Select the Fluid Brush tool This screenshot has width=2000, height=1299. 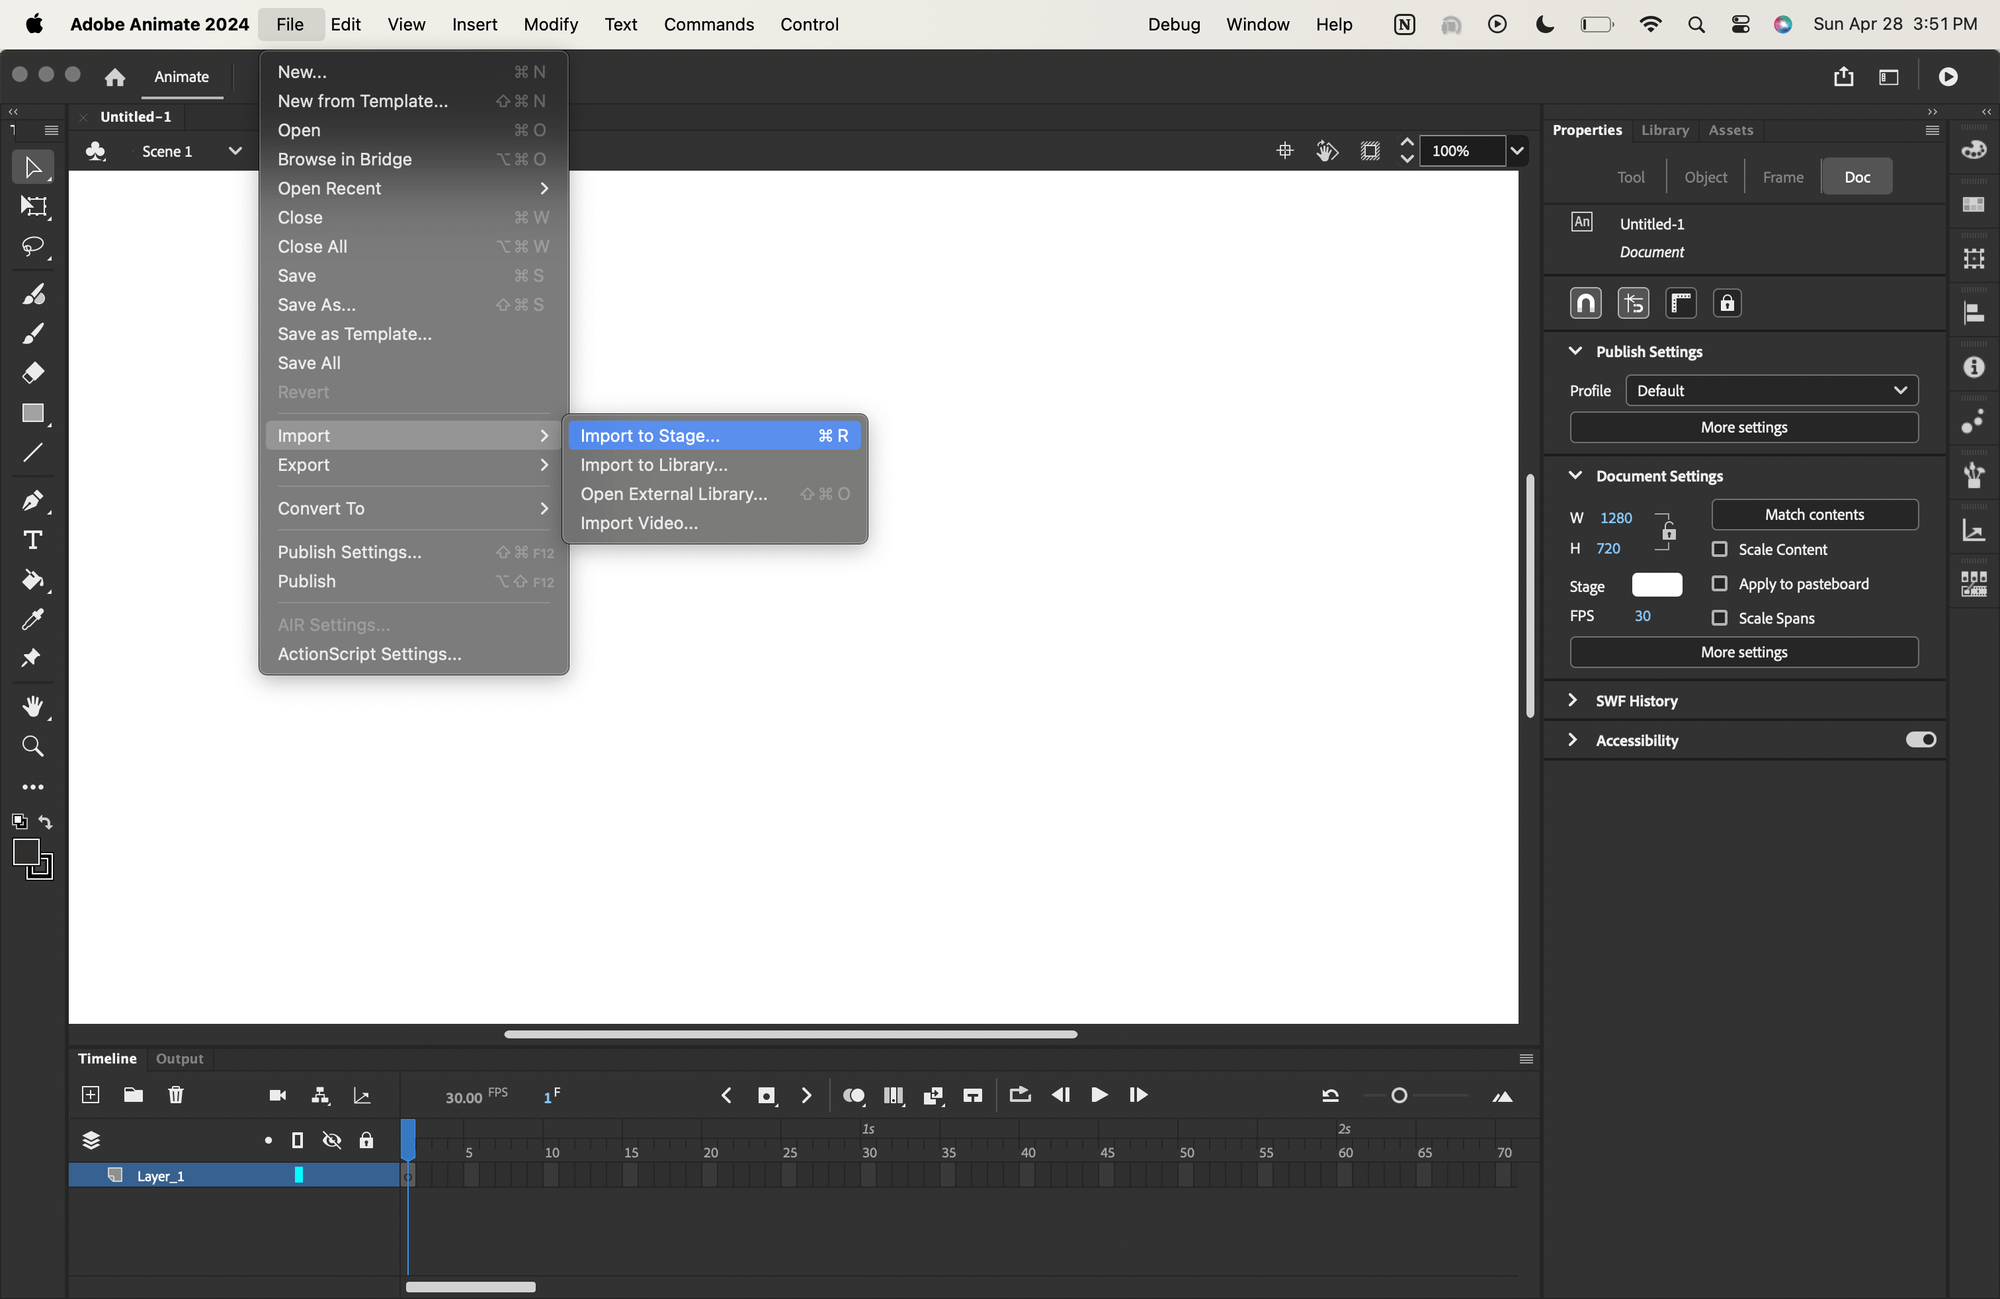click(33, 294)
